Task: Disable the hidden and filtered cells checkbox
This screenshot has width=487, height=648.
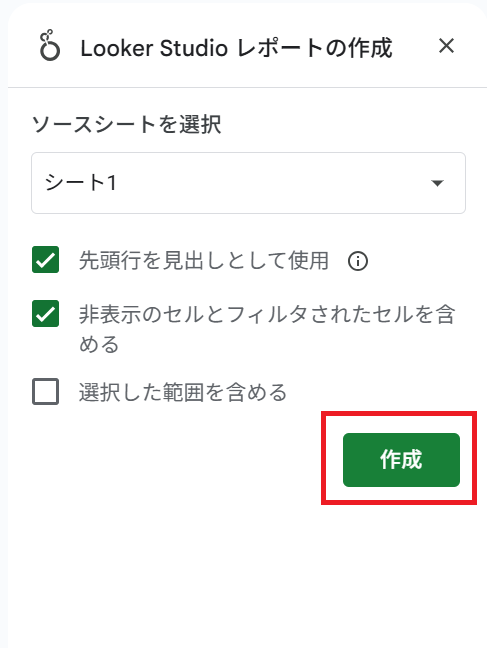Action: point(45,314)
